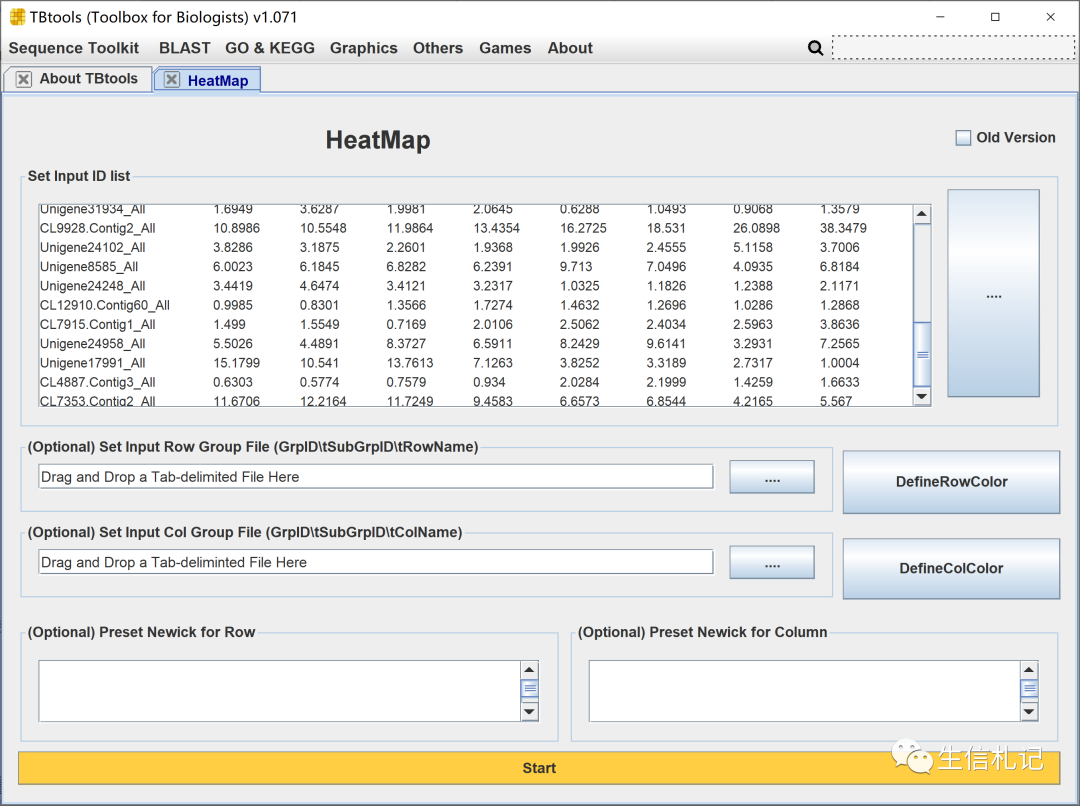
Task: Select the HeatMap tab
Action: pos(218,81)
